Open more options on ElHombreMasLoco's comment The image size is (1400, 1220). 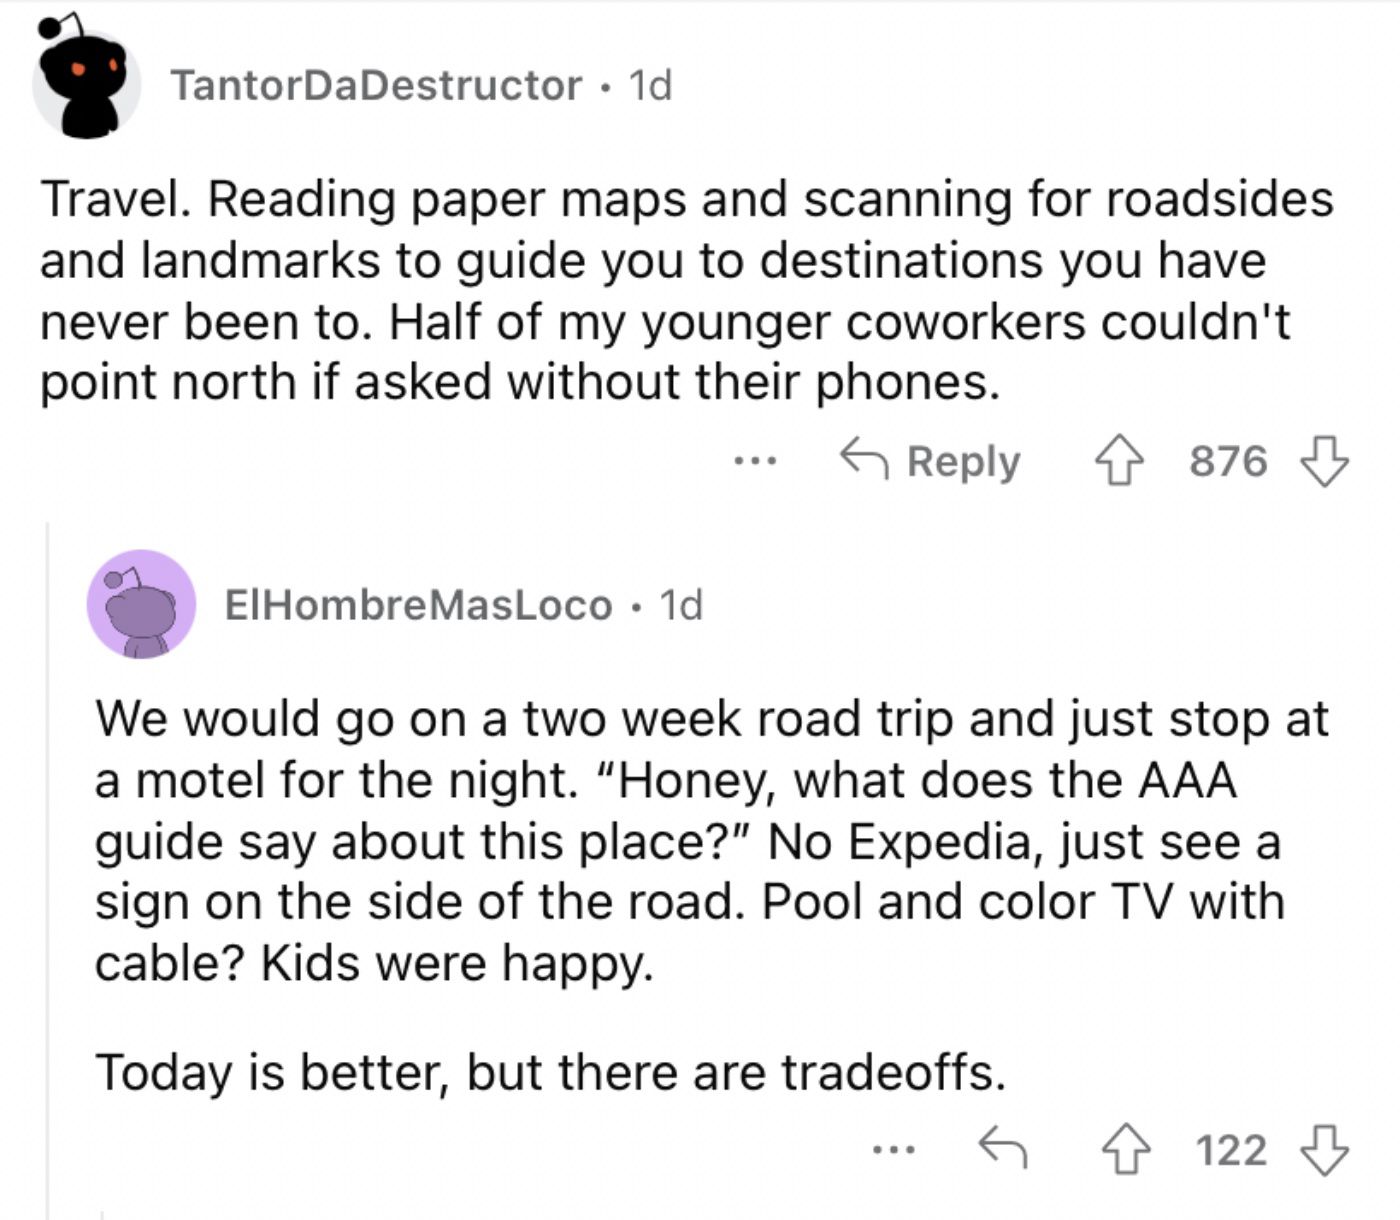(893, 1150)
